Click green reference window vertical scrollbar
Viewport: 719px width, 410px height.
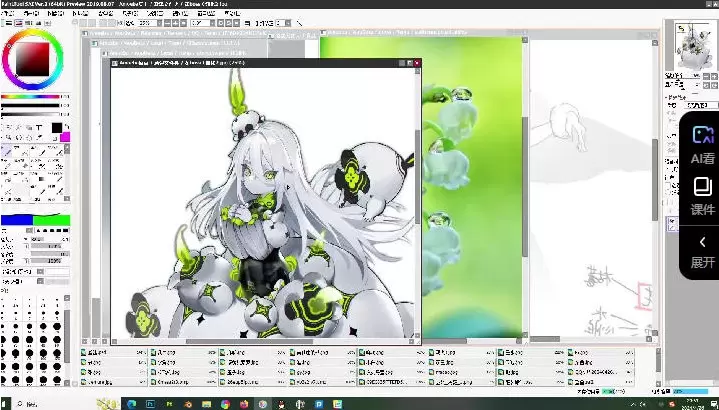click(525, 188)
